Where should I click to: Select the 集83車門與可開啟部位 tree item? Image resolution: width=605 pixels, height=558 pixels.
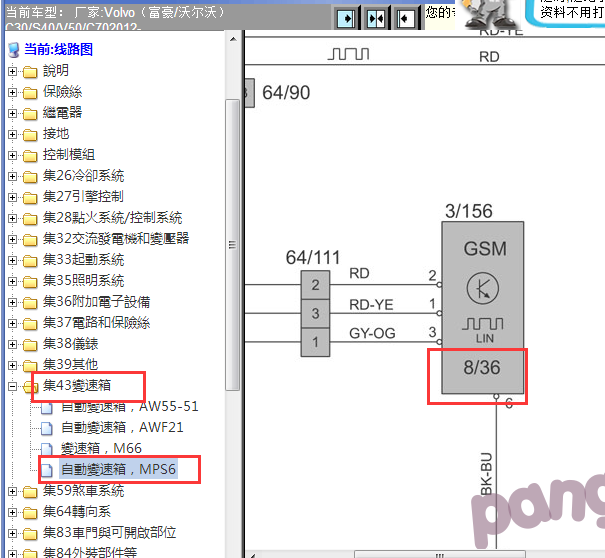[110, 533]
